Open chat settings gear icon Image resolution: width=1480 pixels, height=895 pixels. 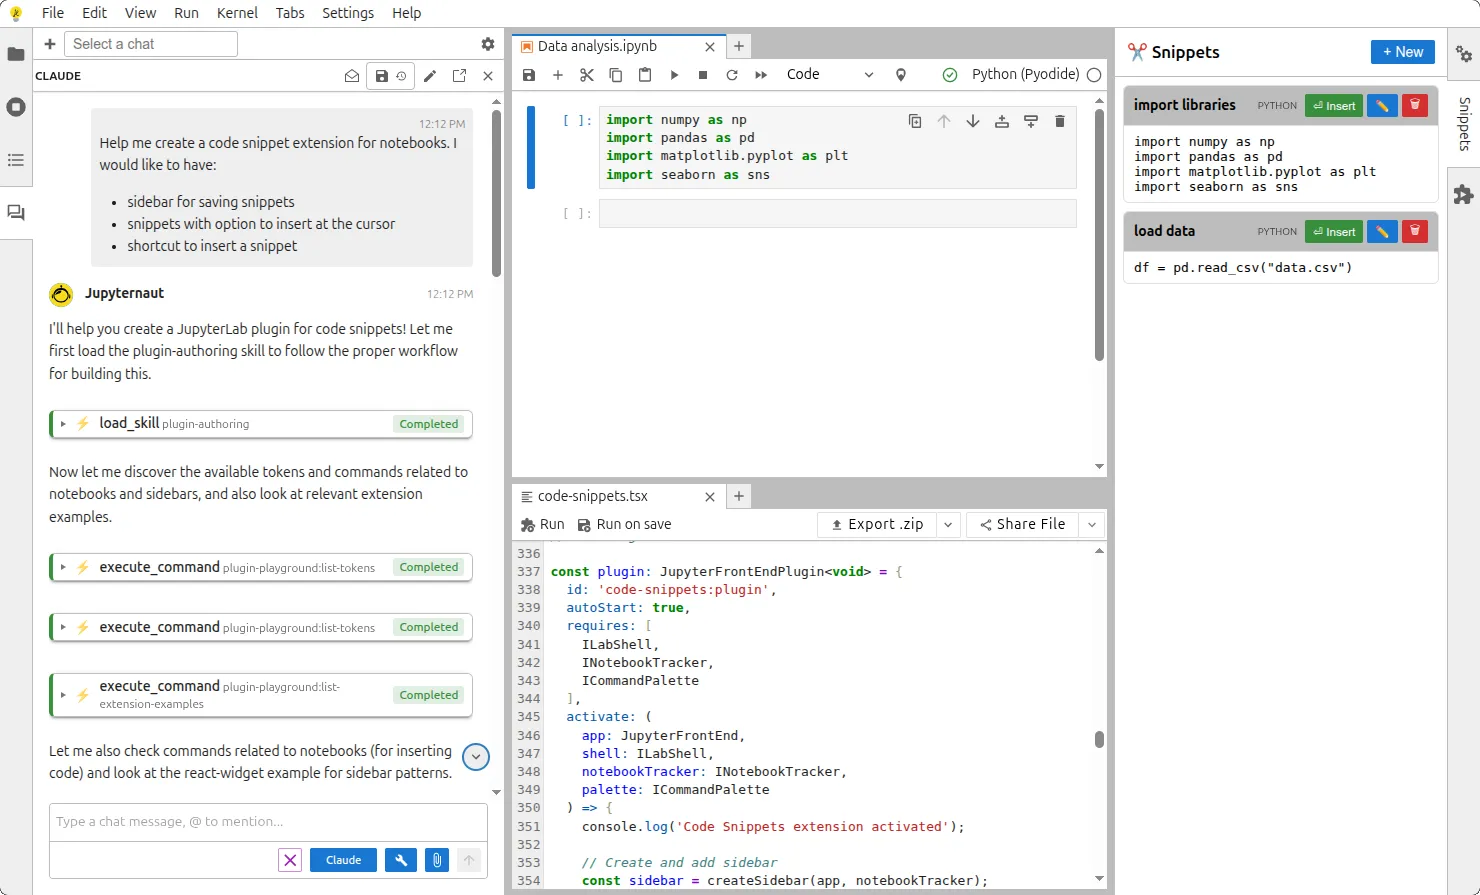point(488,44)
